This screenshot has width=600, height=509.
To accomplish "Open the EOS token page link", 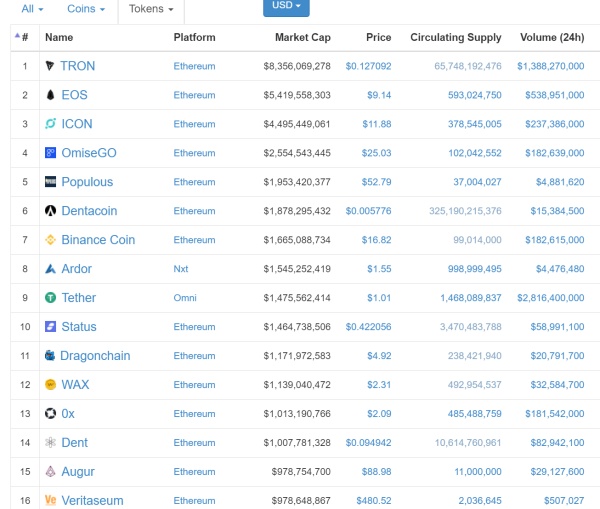I will [75, 95].
